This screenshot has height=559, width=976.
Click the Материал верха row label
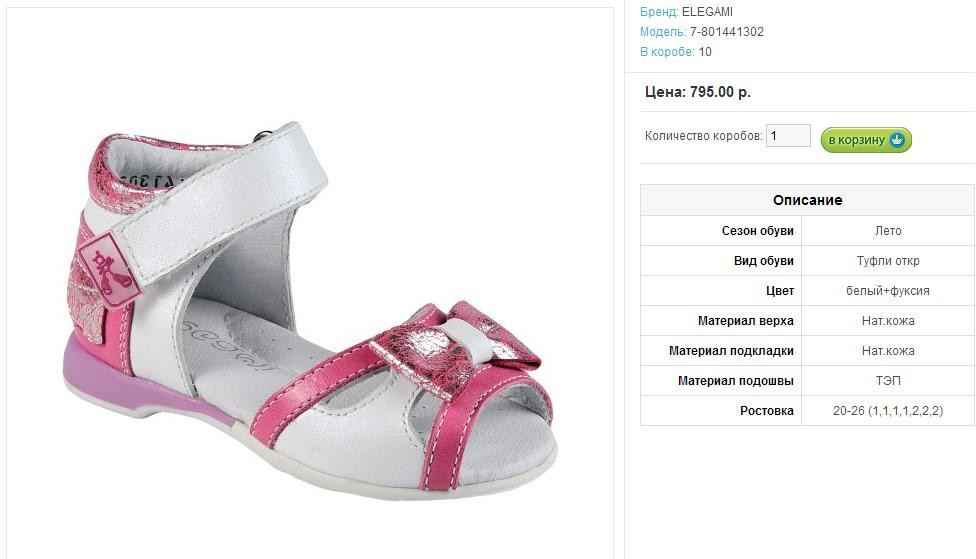coord(745,321)
